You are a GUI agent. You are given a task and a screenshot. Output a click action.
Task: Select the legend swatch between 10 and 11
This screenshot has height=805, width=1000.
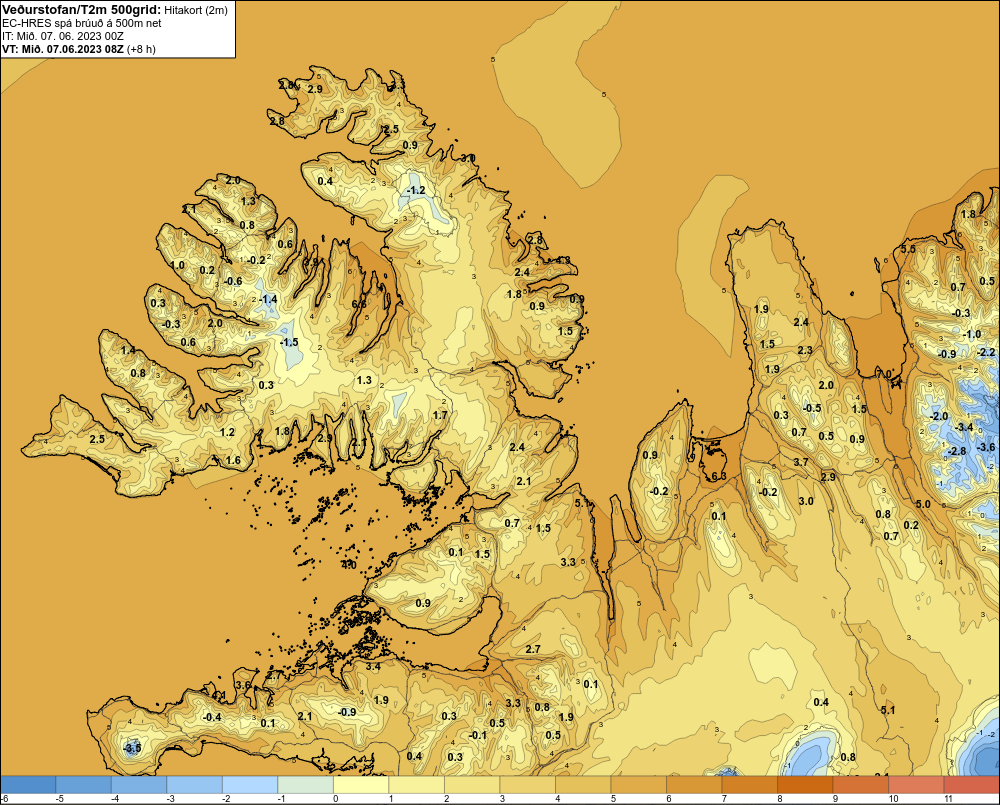pos(916,785)
